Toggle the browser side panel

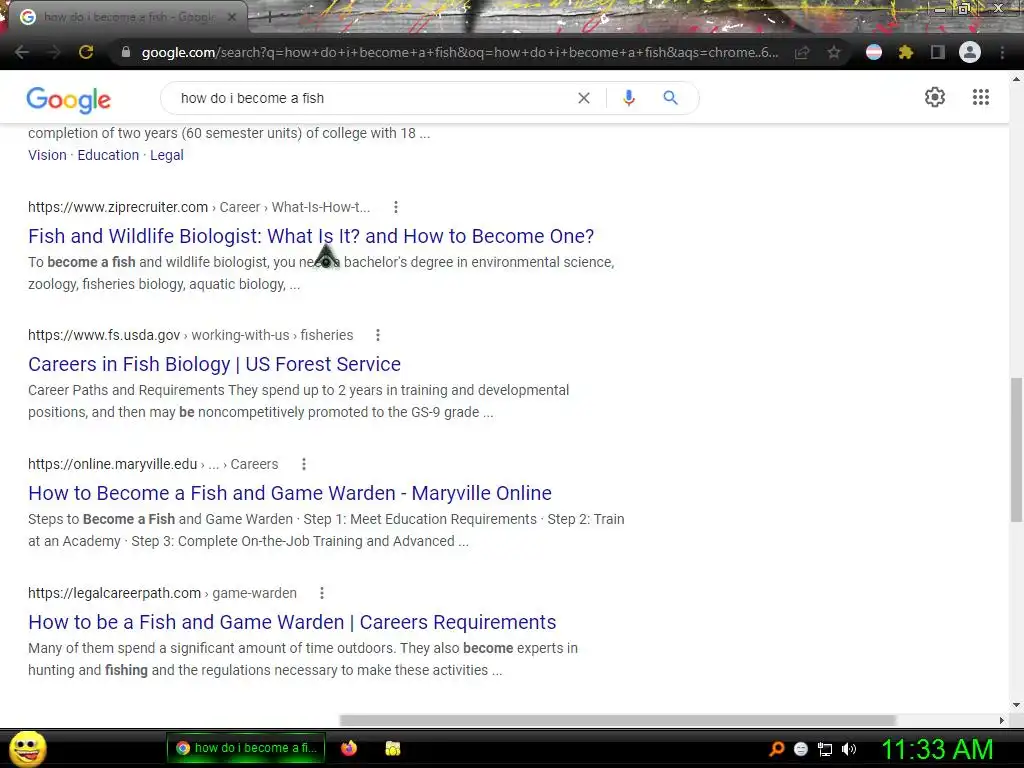pos(938,52)
